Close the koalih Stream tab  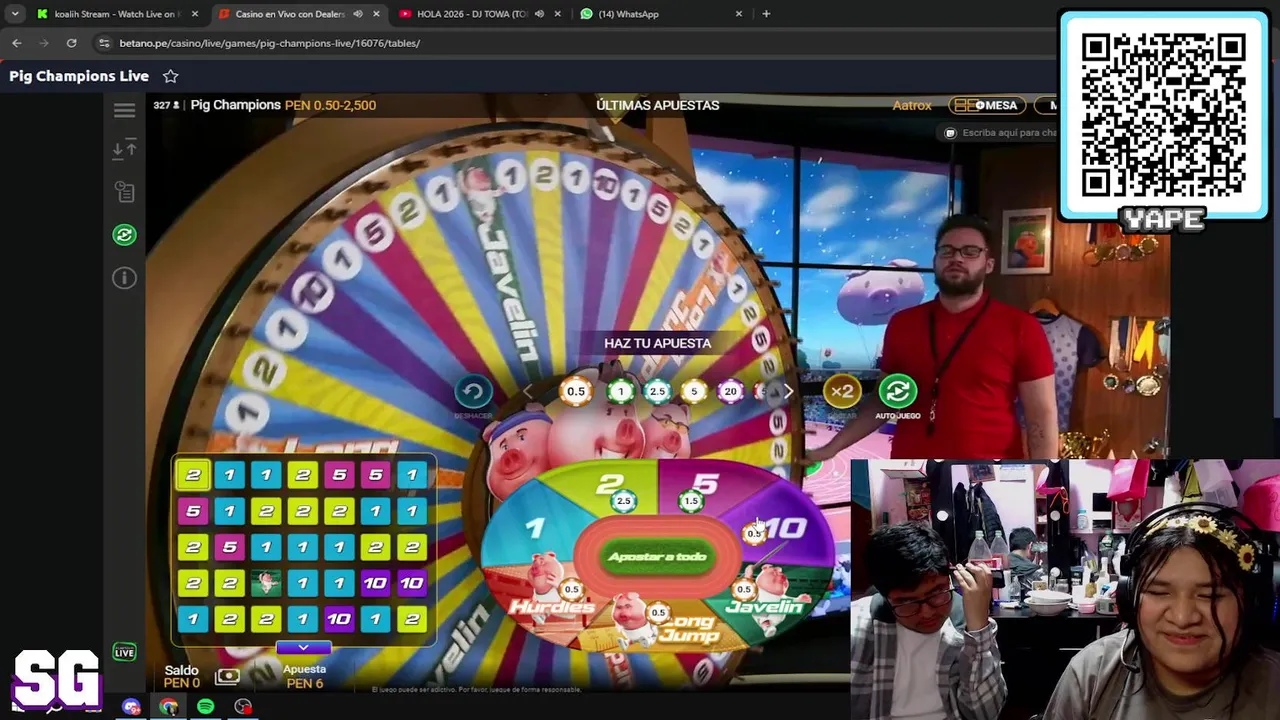tap(195, 14)
